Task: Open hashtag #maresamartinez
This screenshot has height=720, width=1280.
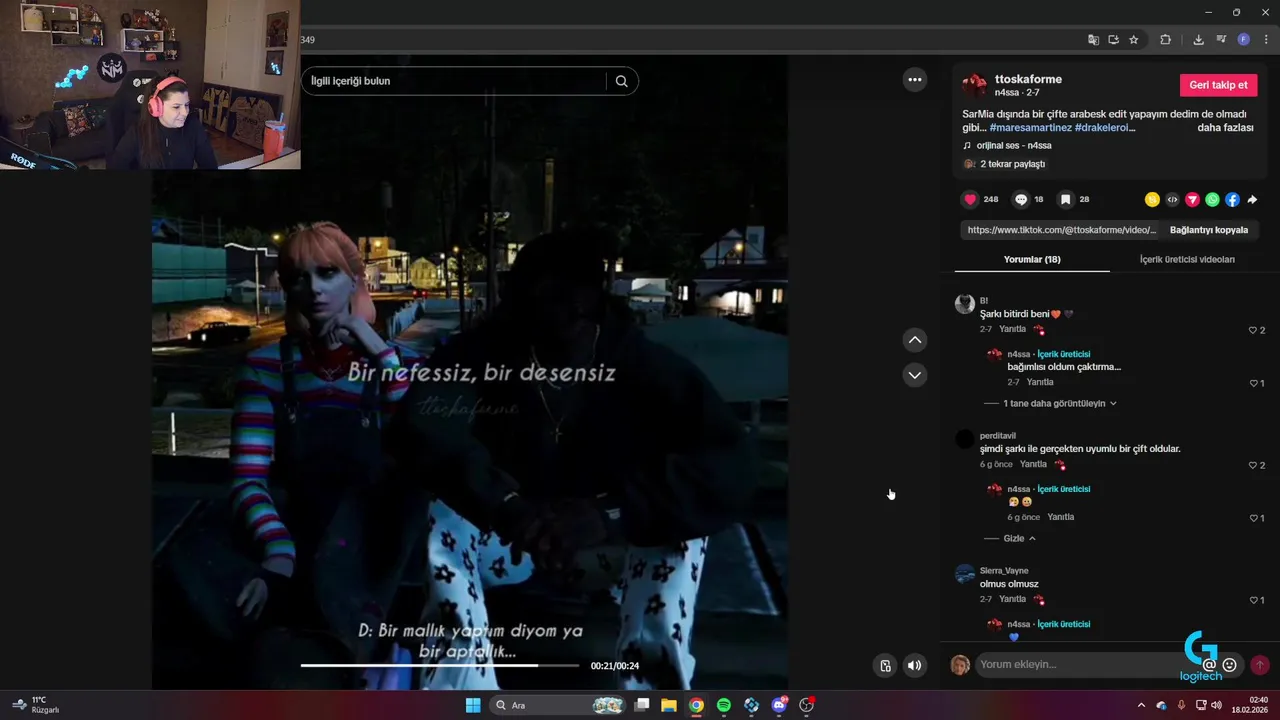Action: coord(1030,128)
